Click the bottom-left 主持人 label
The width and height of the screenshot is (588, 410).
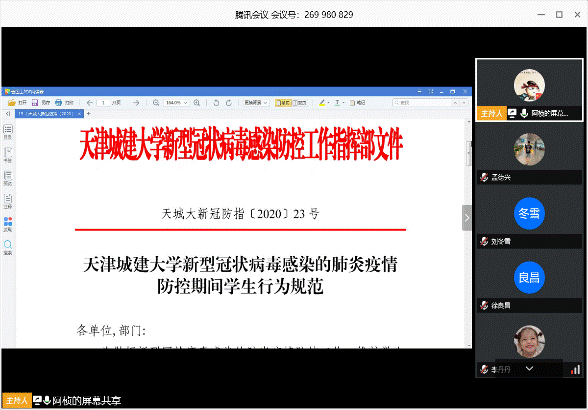coord(16,401)
